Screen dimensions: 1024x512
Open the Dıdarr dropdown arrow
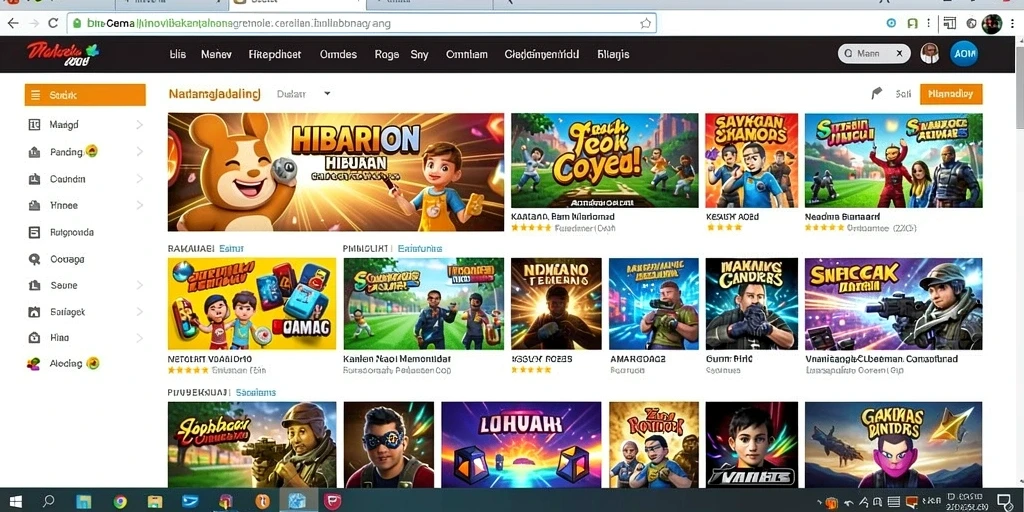click(x=327, y=93)
